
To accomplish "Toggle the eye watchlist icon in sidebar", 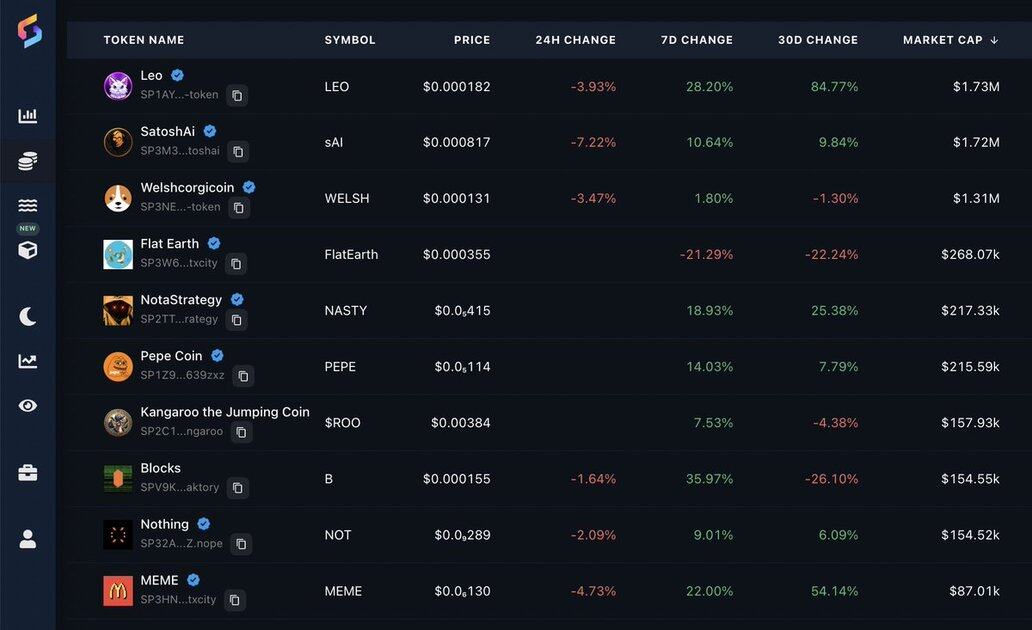I will click(28, 405).
